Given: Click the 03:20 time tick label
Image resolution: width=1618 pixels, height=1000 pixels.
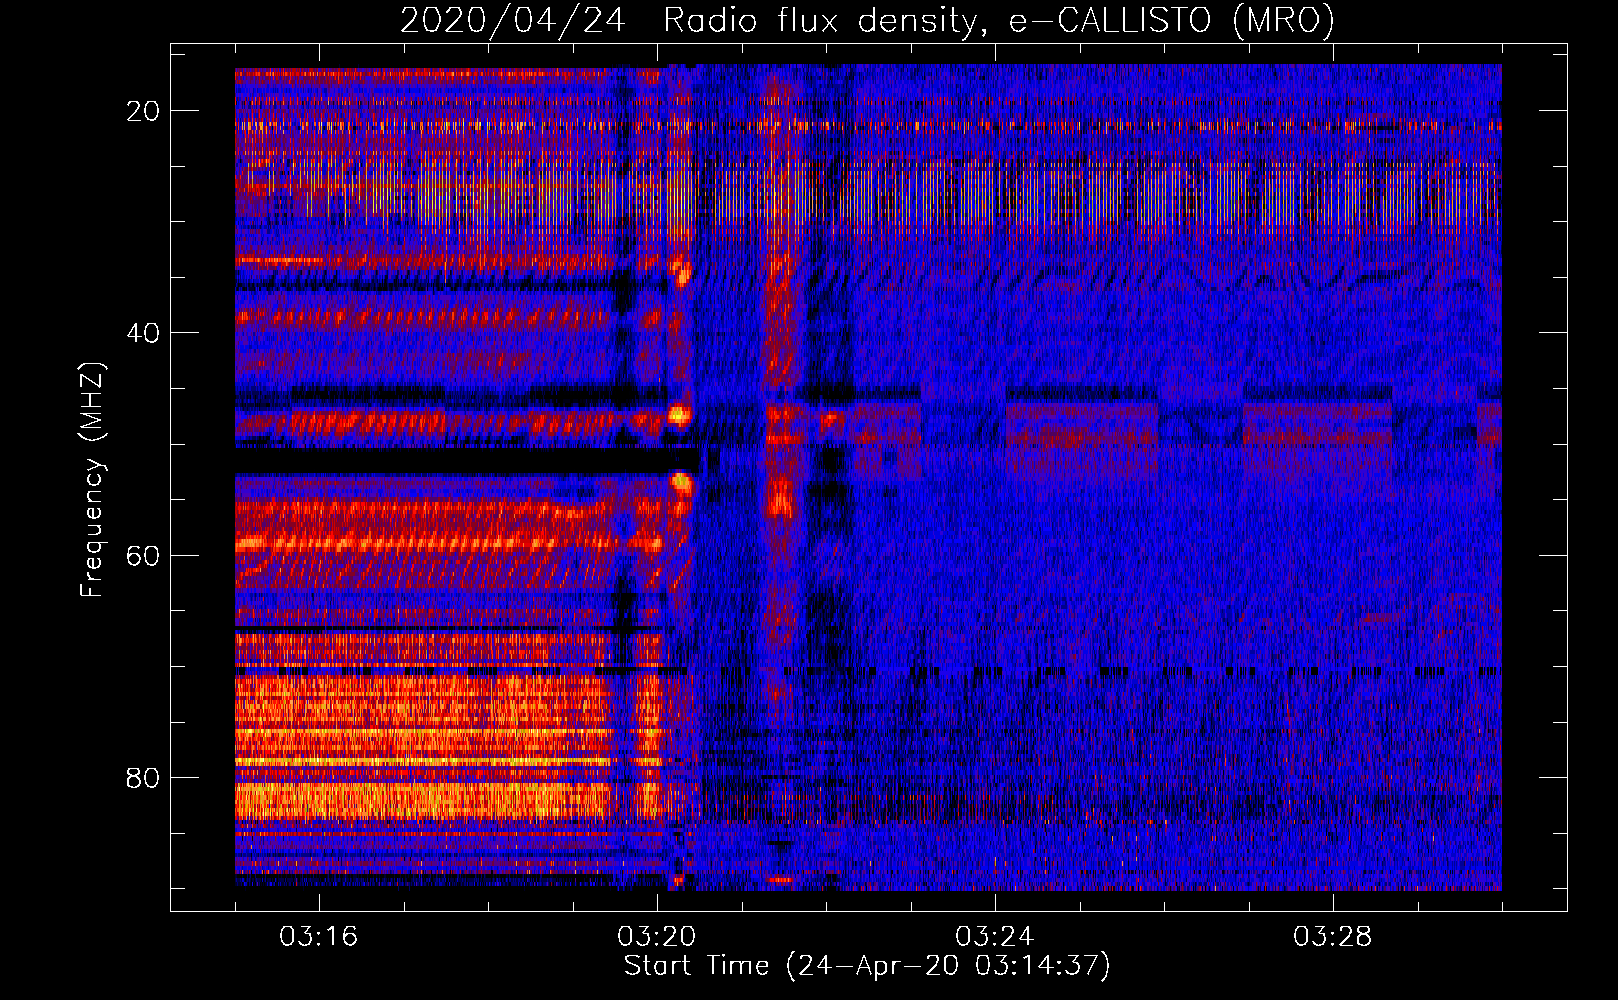Looking at the screenshot, I should pos(657,937).
